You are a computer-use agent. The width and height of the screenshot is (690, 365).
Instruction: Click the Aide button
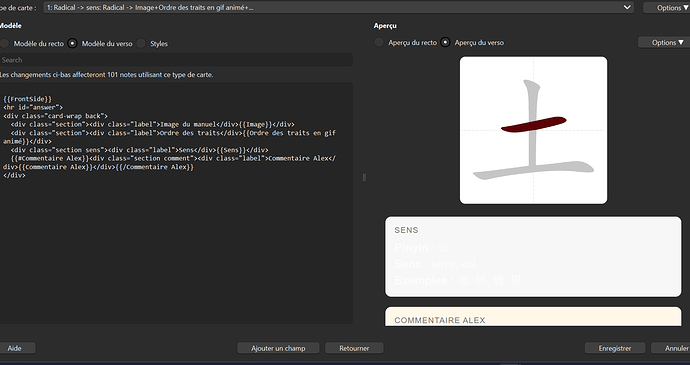pos(17,348)
